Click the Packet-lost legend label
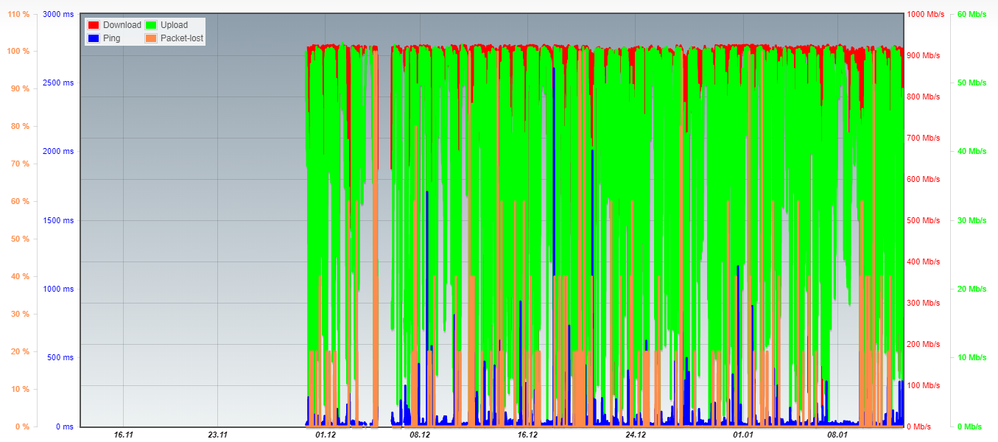 182,38
